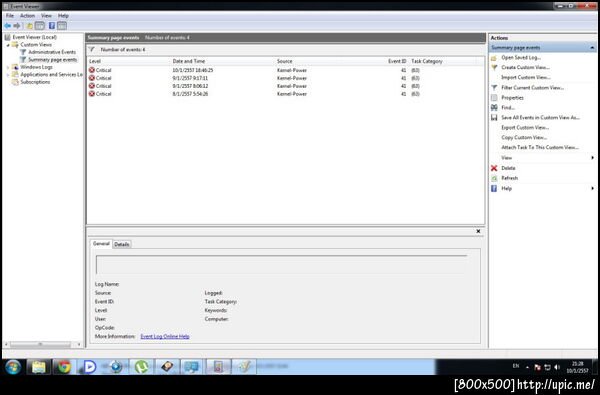Open the View menu
The width and height of the screenshot is (600, 395).
tap(46, 16)
